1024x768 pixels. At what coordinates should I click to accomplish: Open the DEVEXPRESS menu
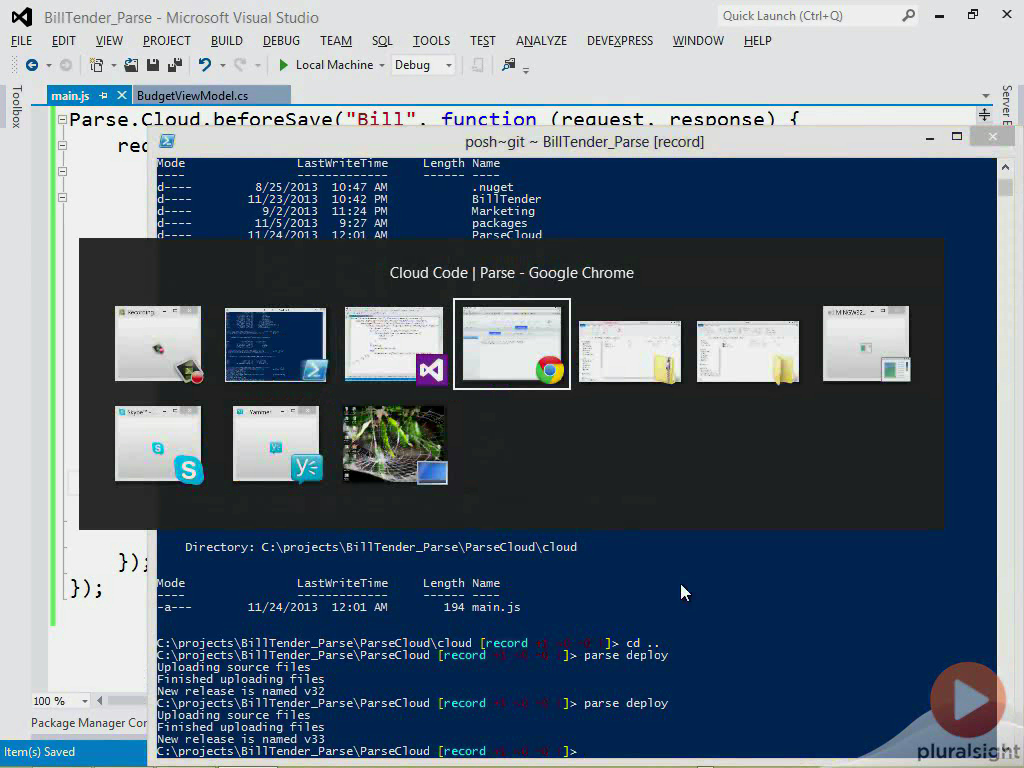point(620,40)
